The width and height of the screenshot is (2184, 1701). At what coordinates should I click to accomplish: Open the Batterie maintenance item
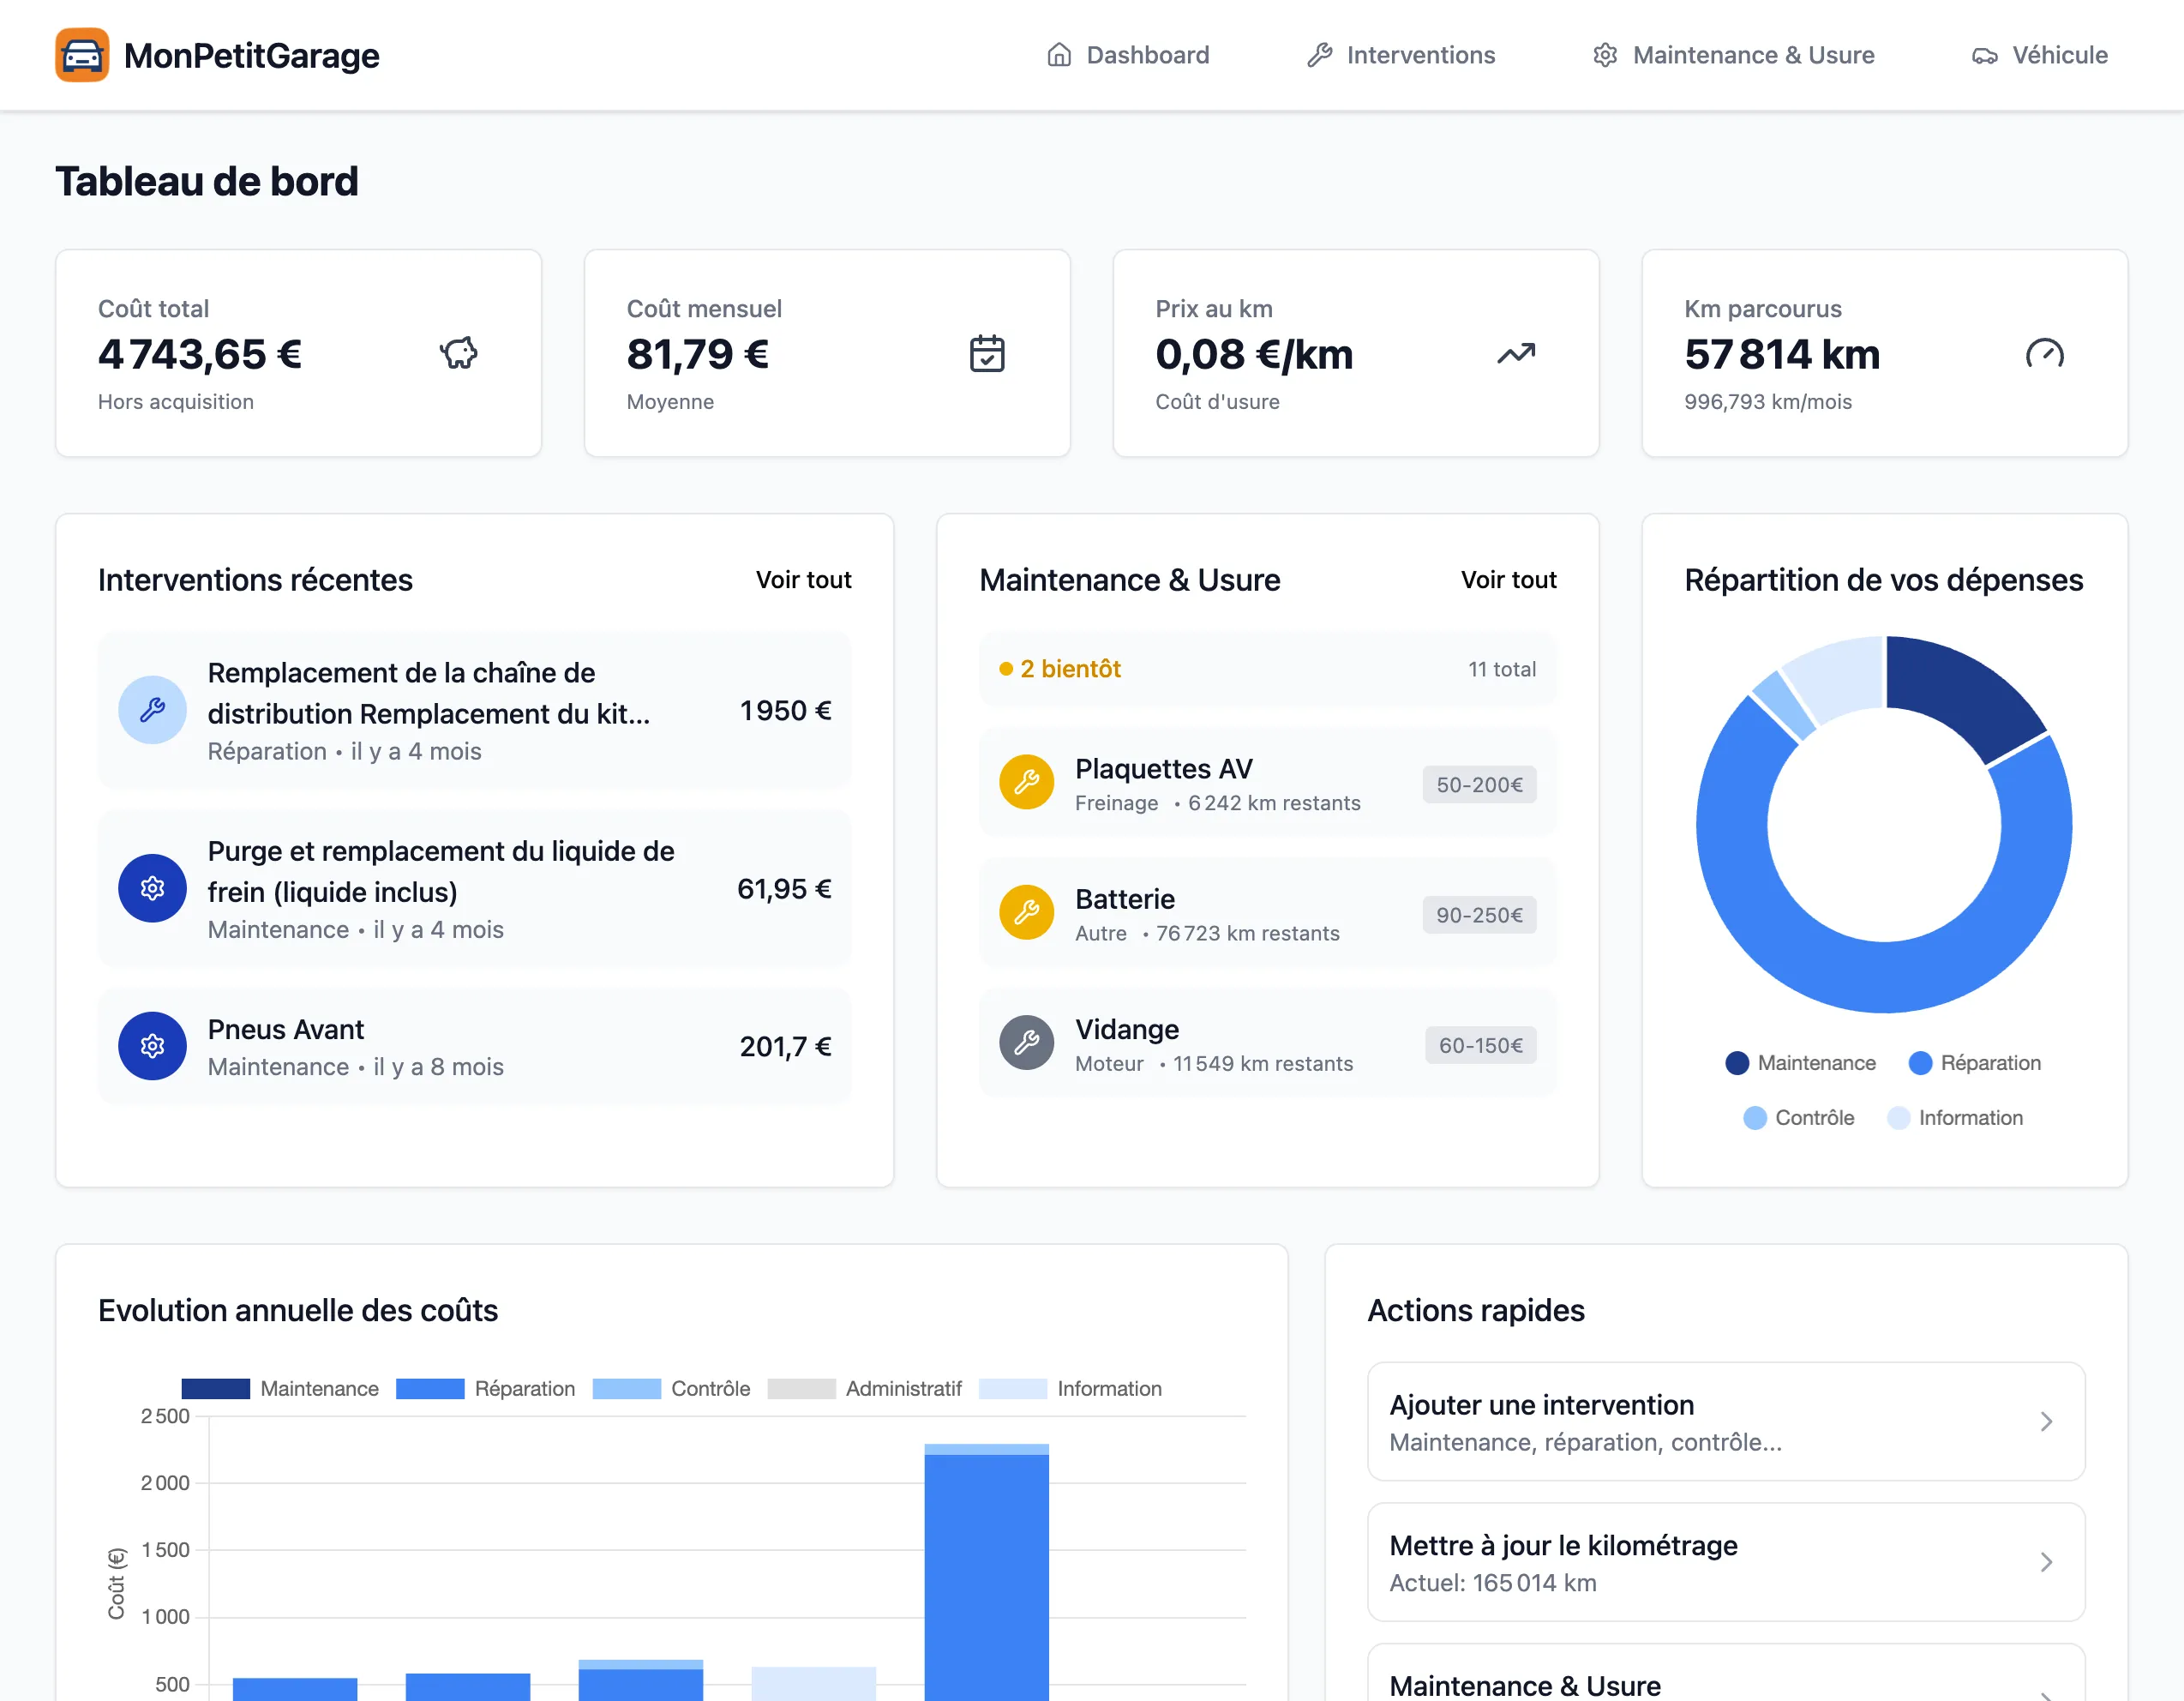coord(1267,913)
